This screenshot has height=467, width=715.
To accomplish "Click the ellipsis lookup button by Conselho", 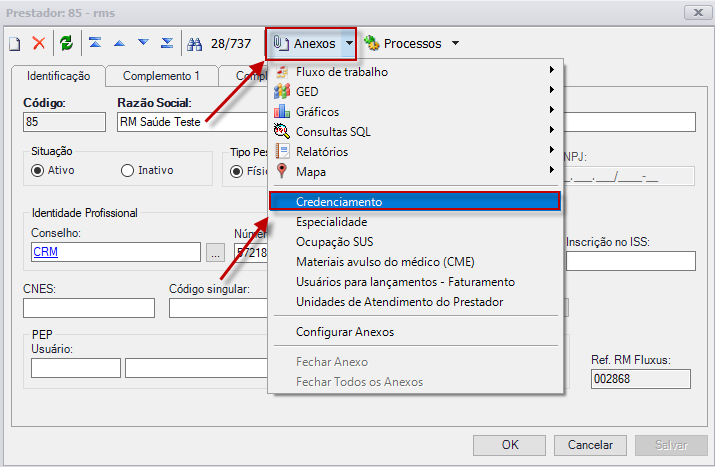I will point(215,252).
